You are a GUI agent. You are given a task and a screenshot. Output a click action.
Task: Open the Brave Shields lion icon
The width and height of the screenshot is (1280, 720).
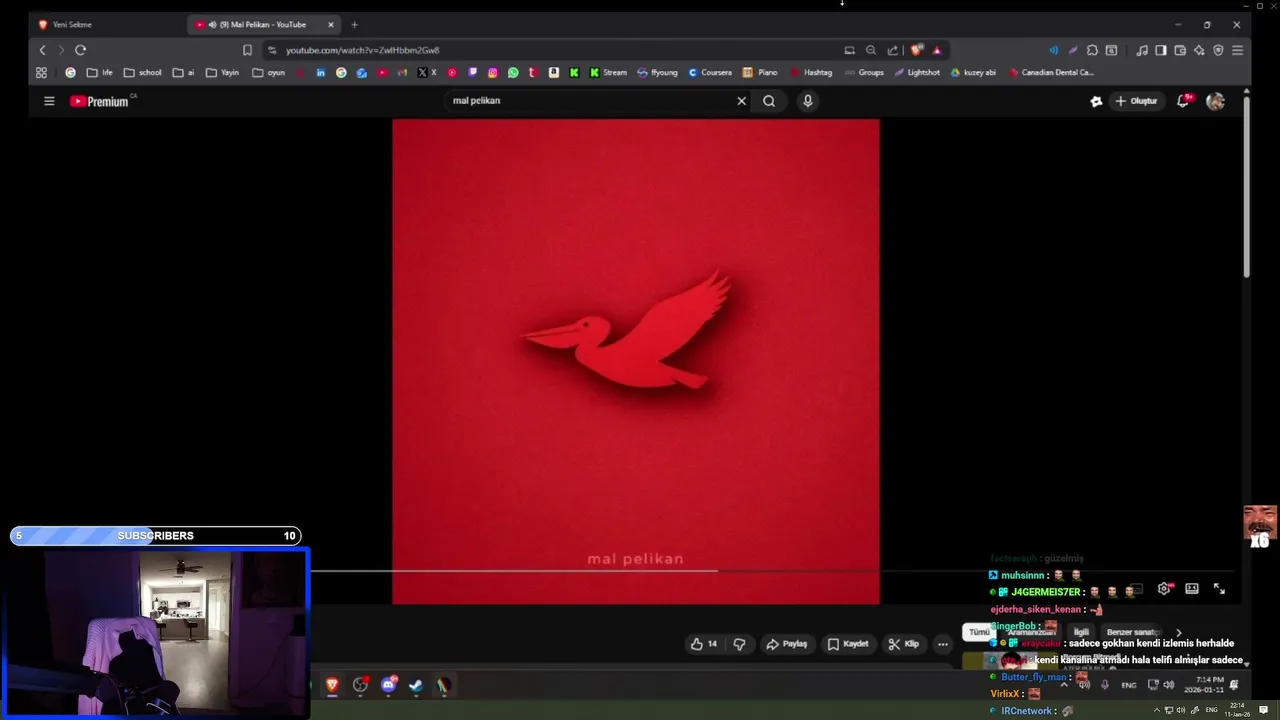coord(917,50)
